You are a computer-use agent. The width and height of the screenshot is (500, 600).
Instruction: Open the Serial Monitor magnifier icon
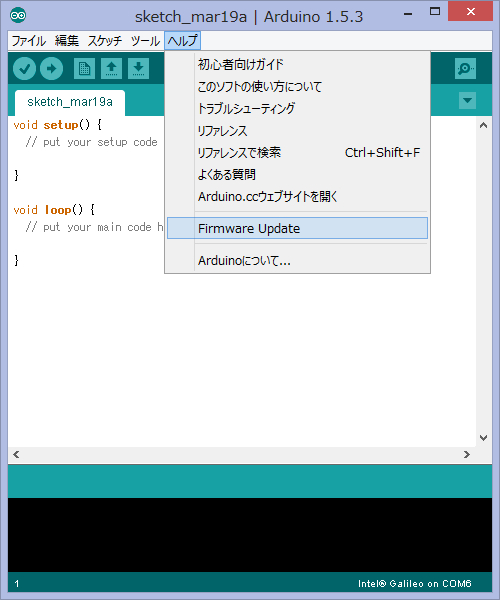tap(465, 69)
